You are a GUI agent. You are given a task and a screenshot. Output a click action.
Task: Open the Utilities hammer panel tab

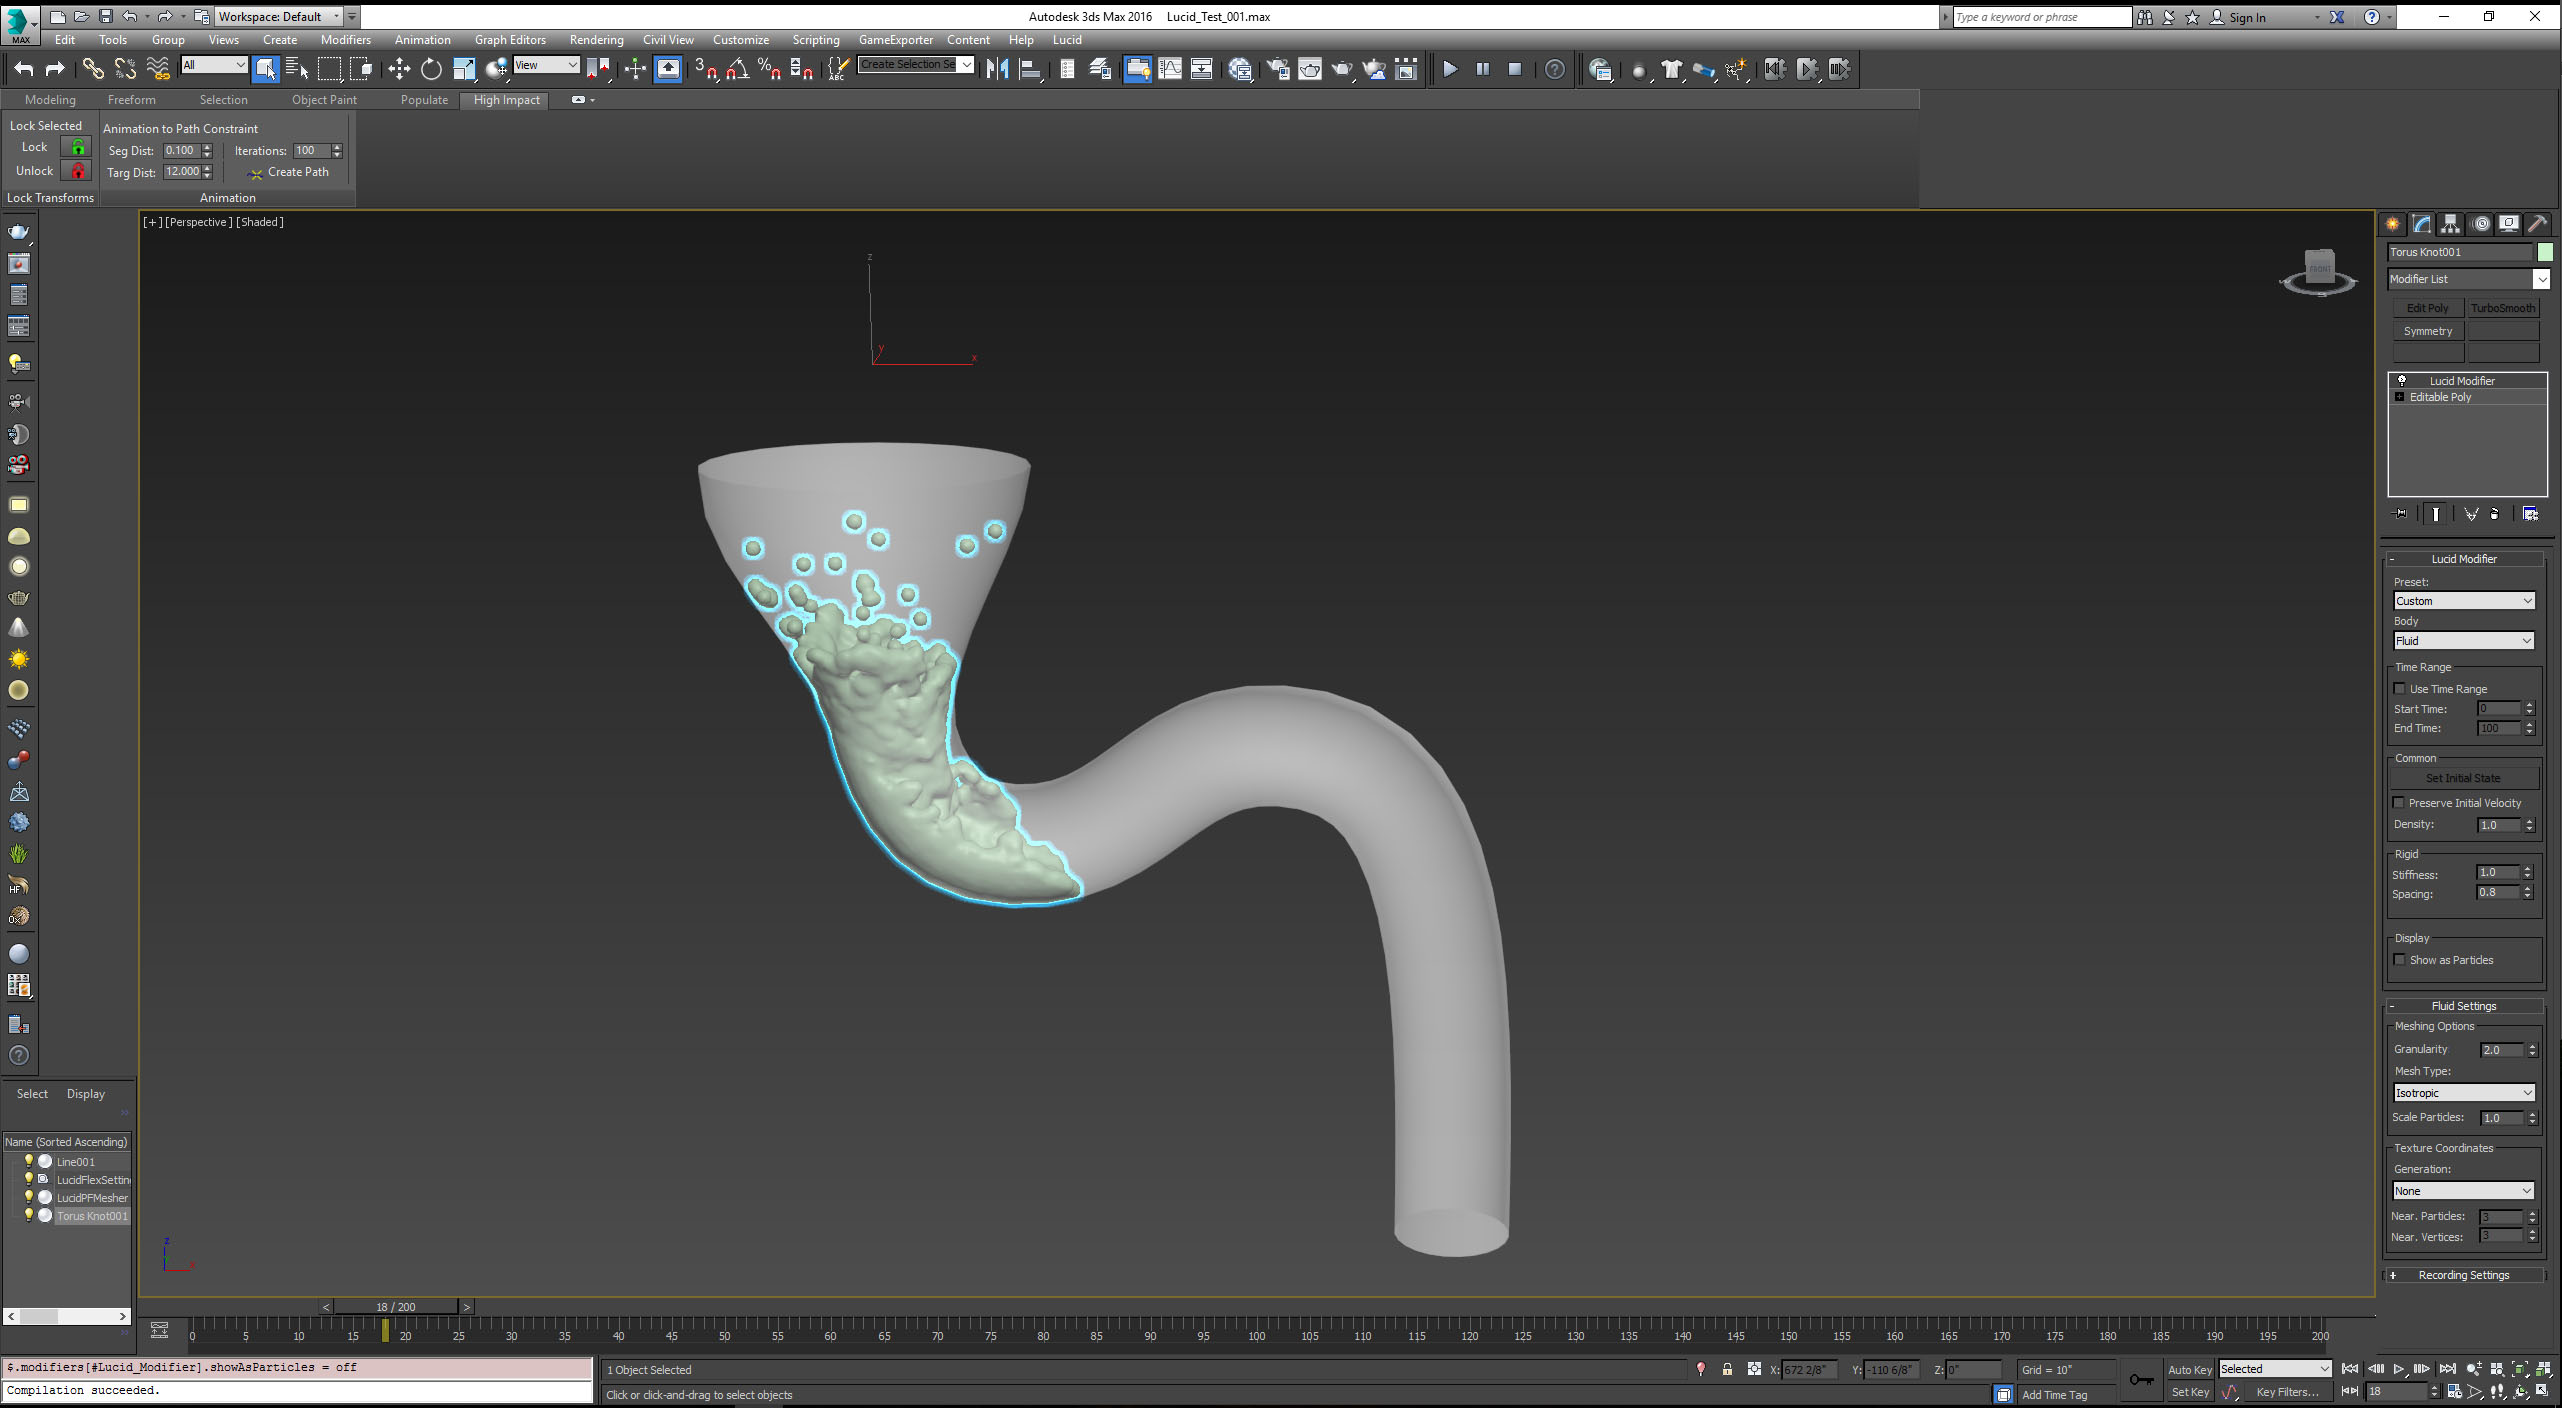(2537, 224)
